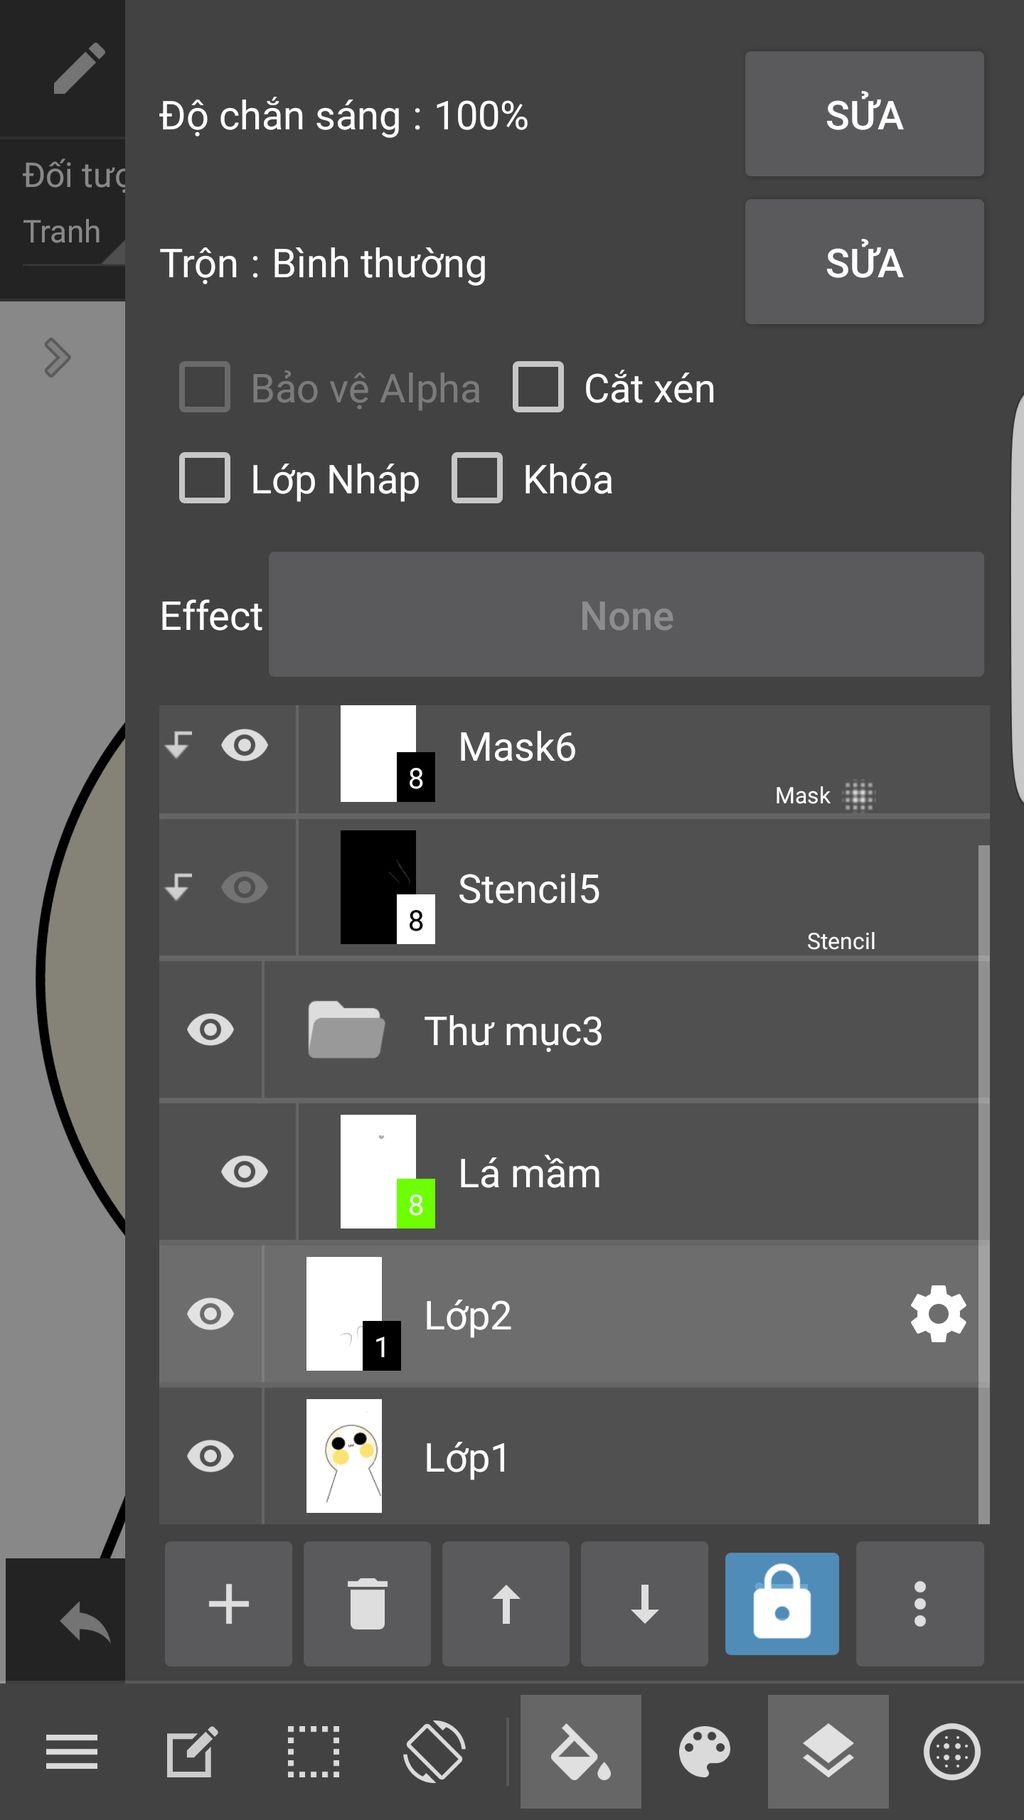The width and height of the screenshot is (1024, 1820).
Task: Collapse the Thư mục3 folder
Action: point(346,1030)
